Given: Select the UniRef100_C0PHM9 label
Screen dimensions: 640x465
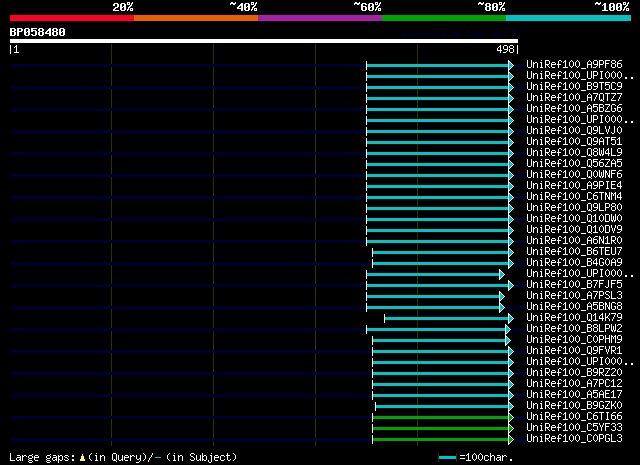Looking at the screenshot, I should pyautogui.click(x=574, y=340).
